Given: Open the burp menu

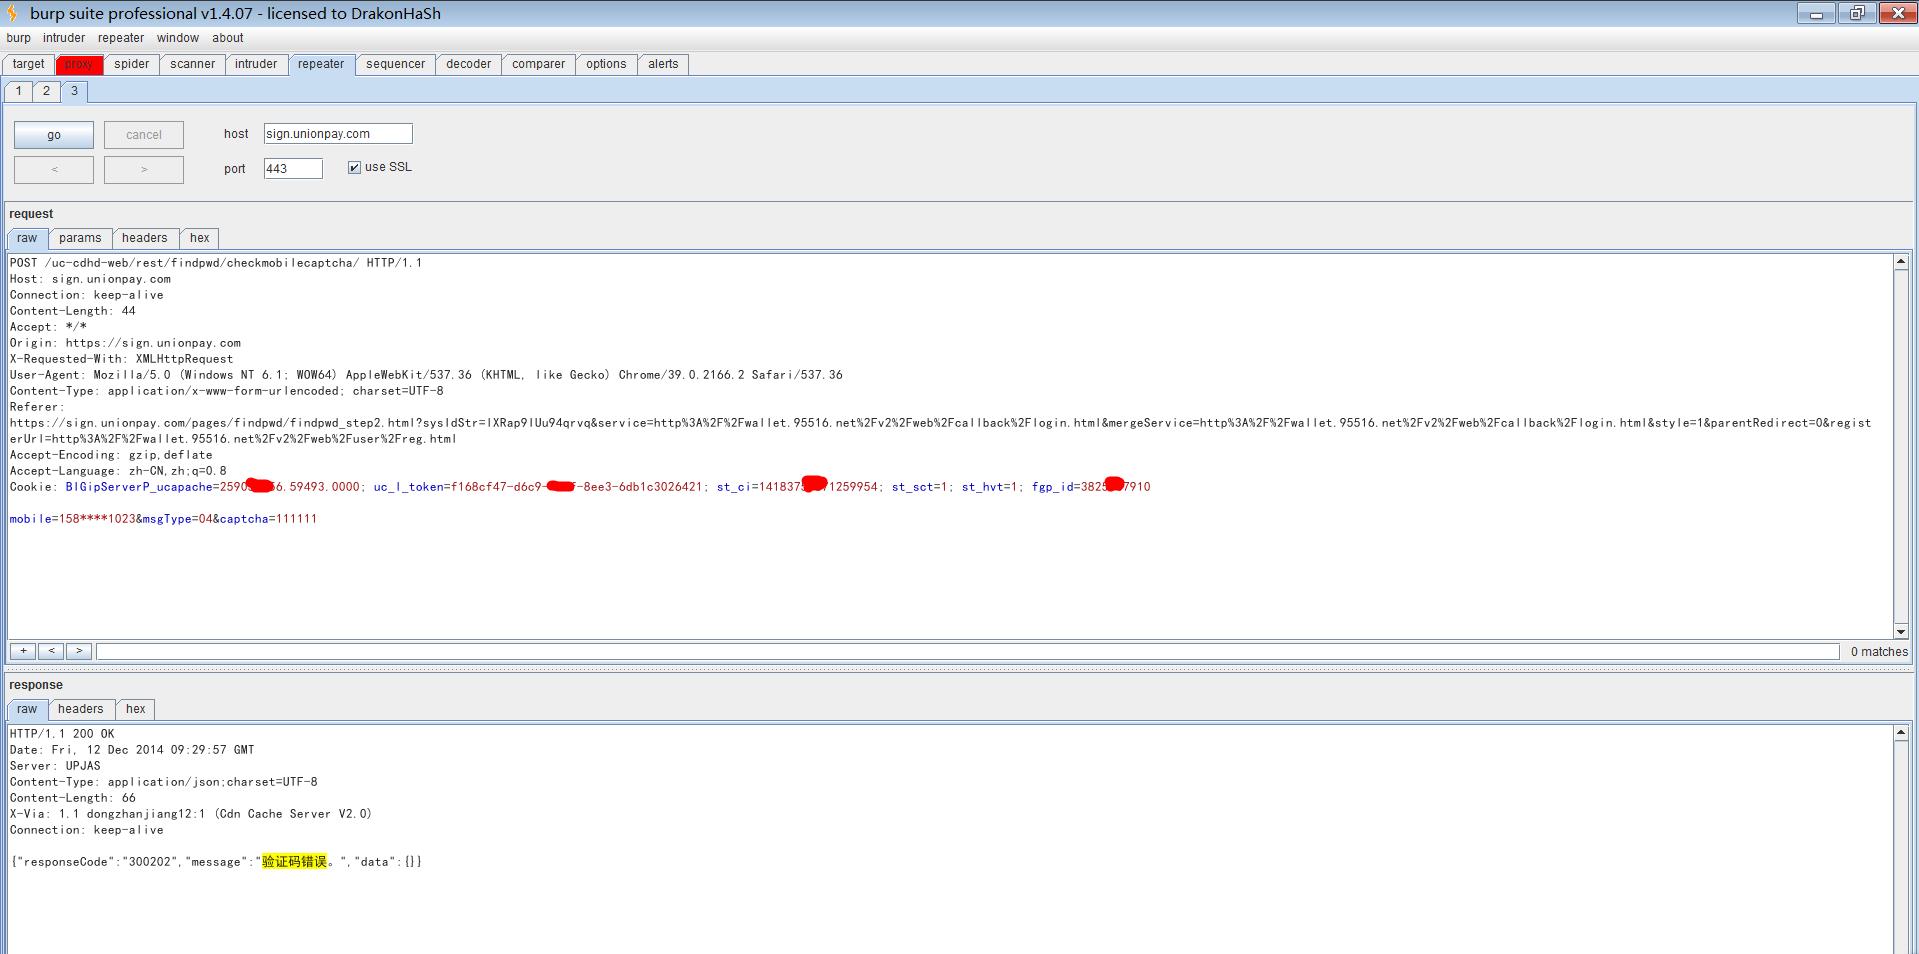Looking at the screenshot, I should click(x=18, y=38).
